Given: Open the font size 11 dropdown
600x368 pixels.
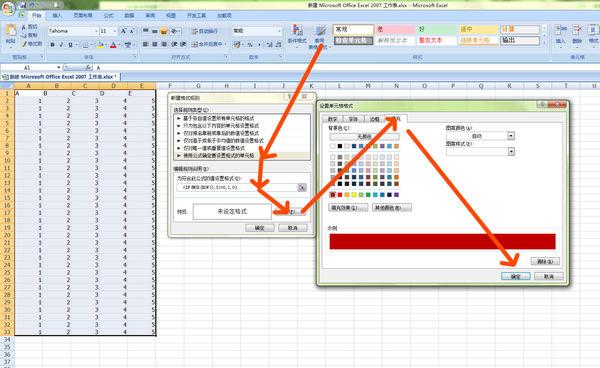Looking at the screenshot, I should [x=115, y=31].
